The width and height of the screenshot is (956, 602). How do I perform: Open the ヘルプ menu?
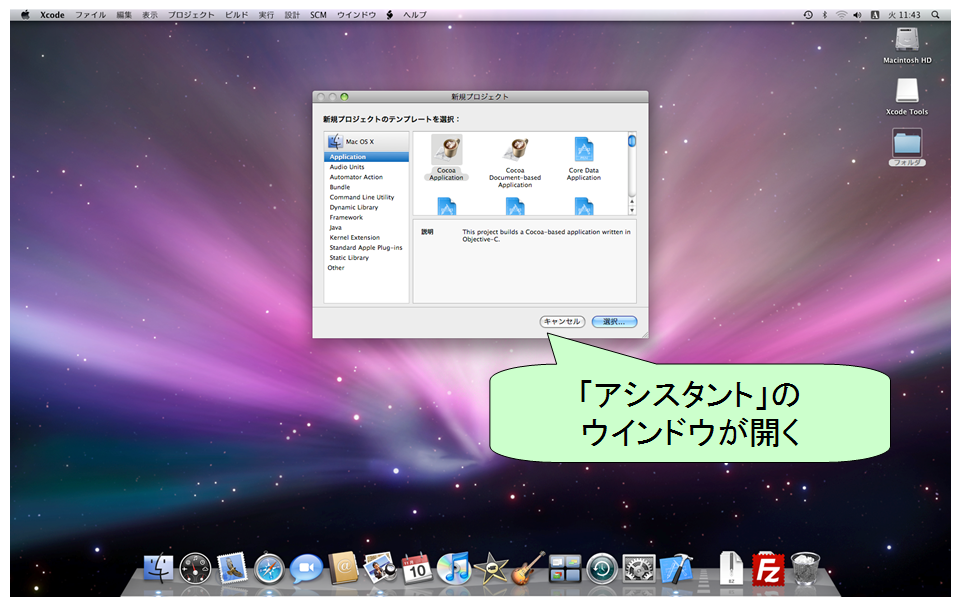415,15
